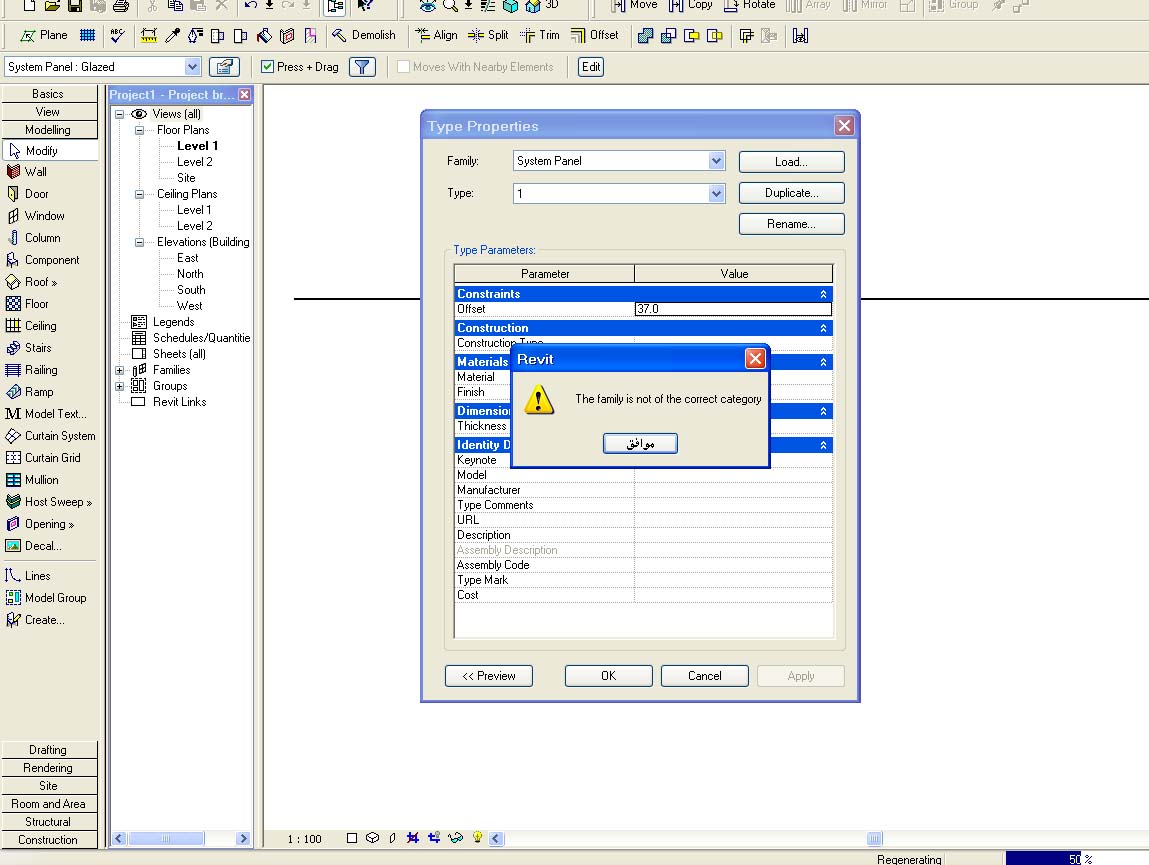Confirm the Revit warning dialog
1149x865 pixels.
tap(640, 443)
